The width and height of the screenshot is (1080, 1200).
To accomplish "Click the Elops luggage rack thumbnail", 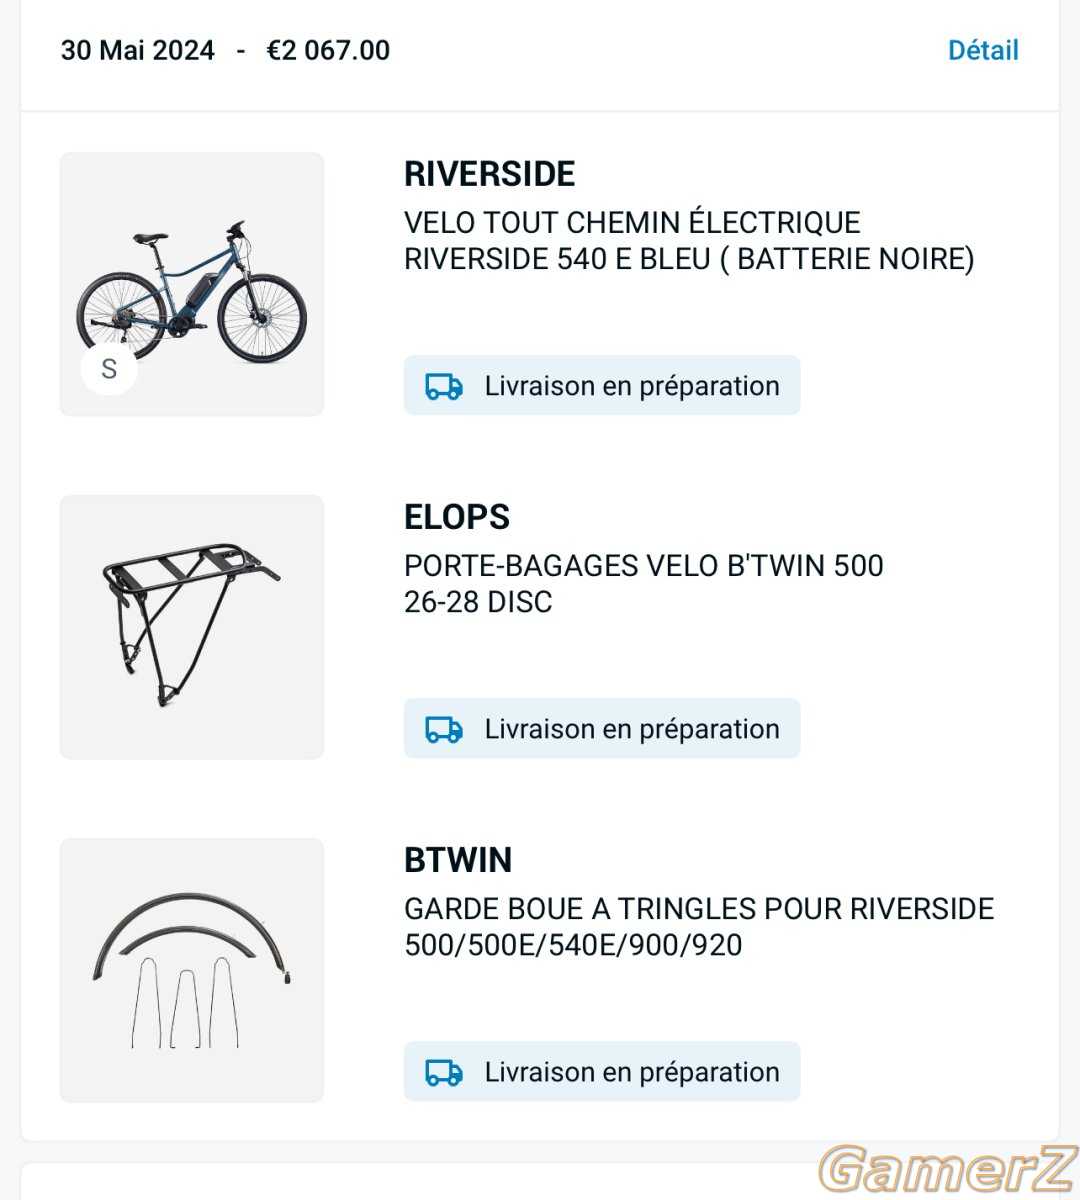I will click(x=192, y=627).
